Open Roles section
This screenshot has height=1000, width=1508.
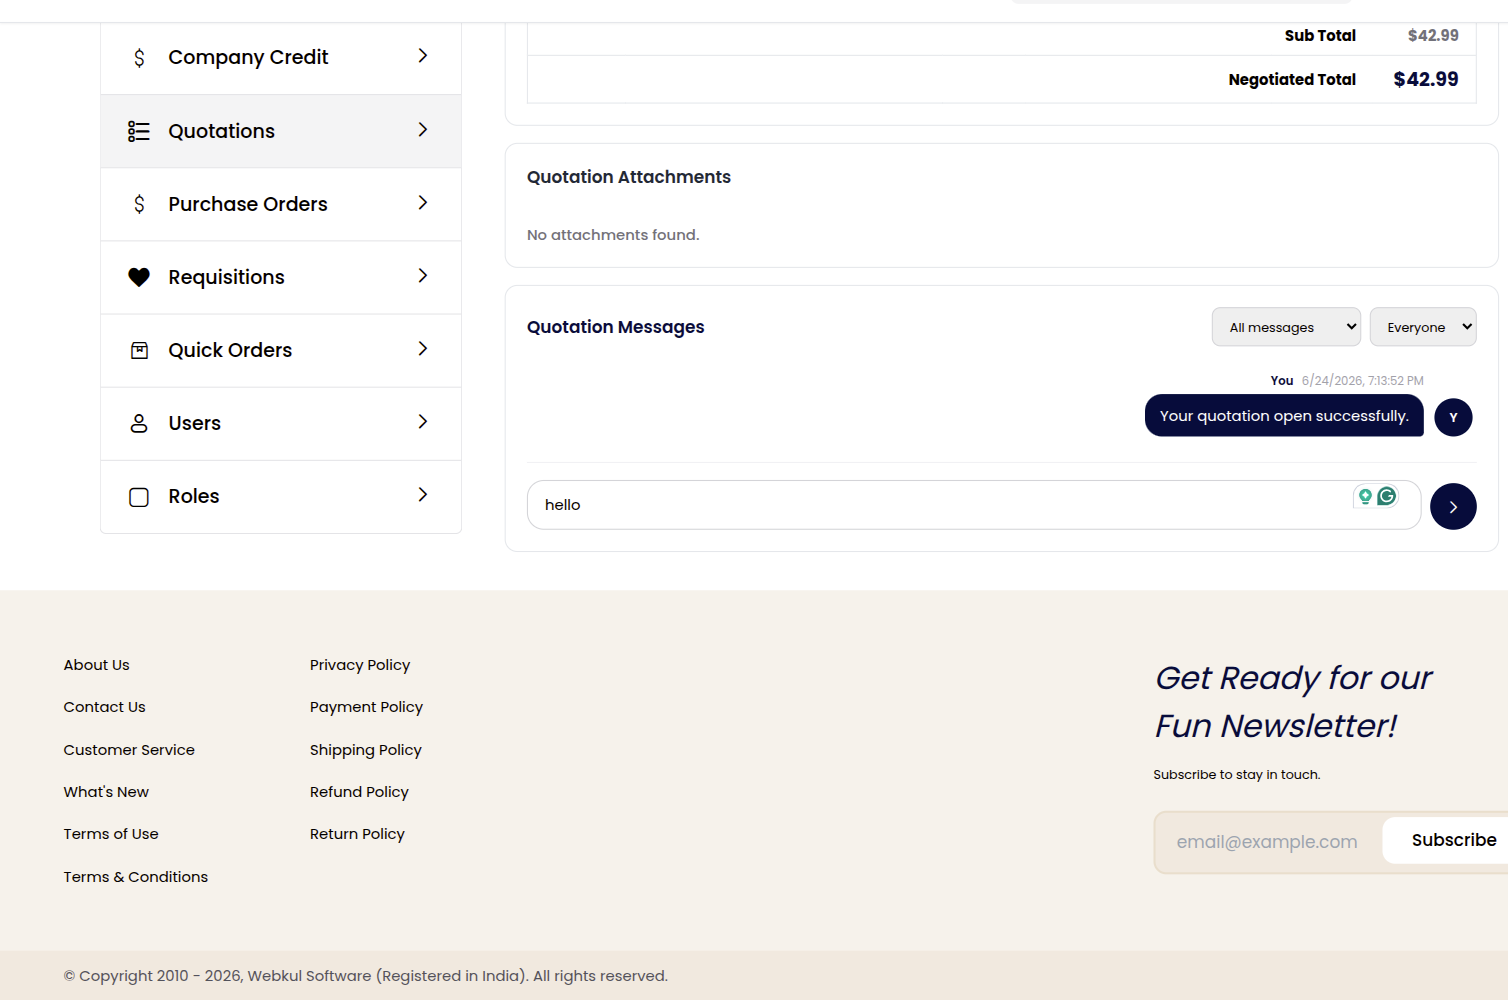click(x=281, y=497)
